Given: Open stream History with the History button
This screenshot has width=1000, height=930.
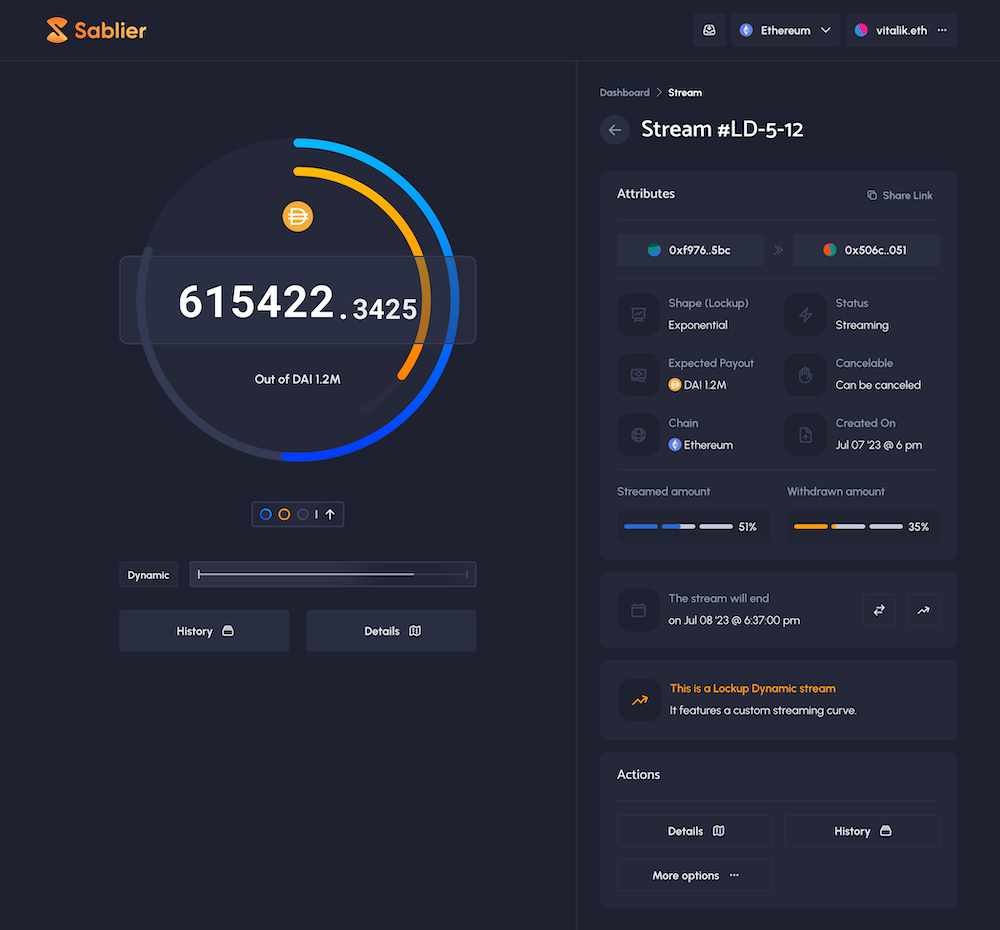Looking at the screenshot, I should tap(203, 631).
